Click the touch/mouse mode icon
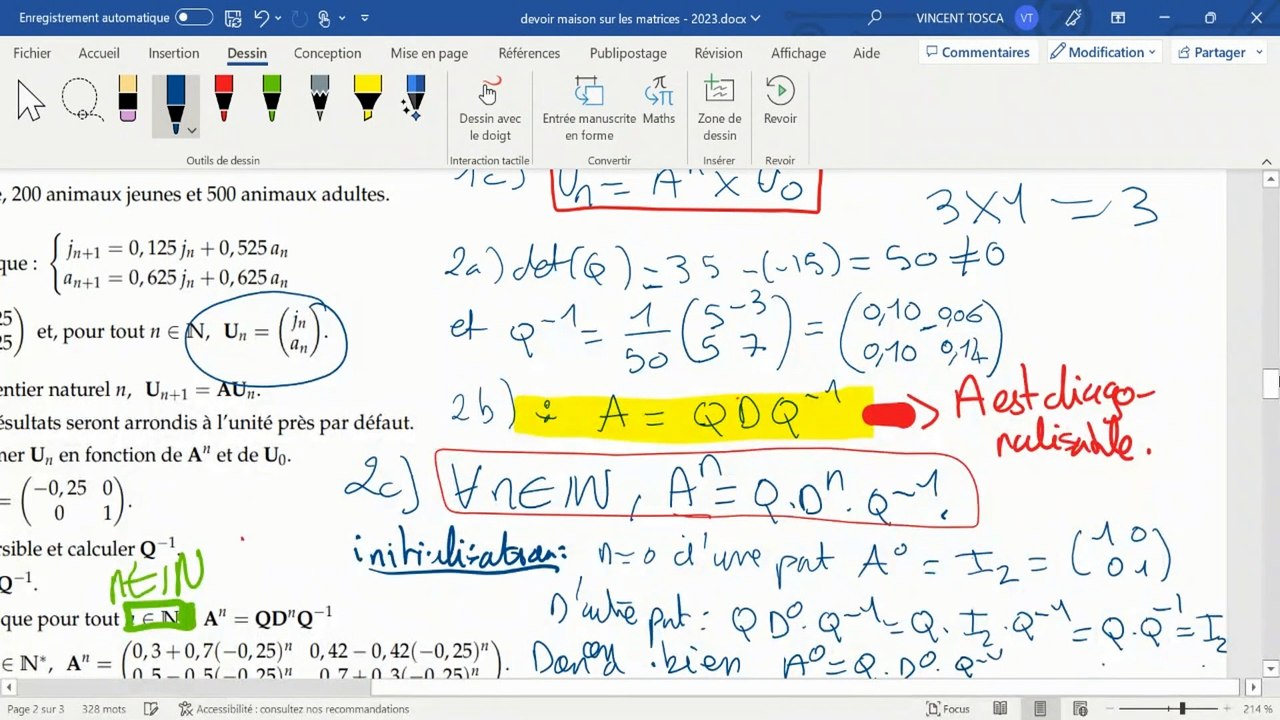This screenshot has height=720, width=1280. (325, 18)
